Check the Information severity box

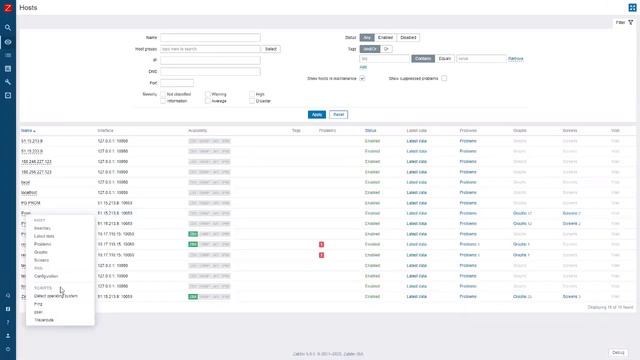pyautogui.click(x=163, y=101)
